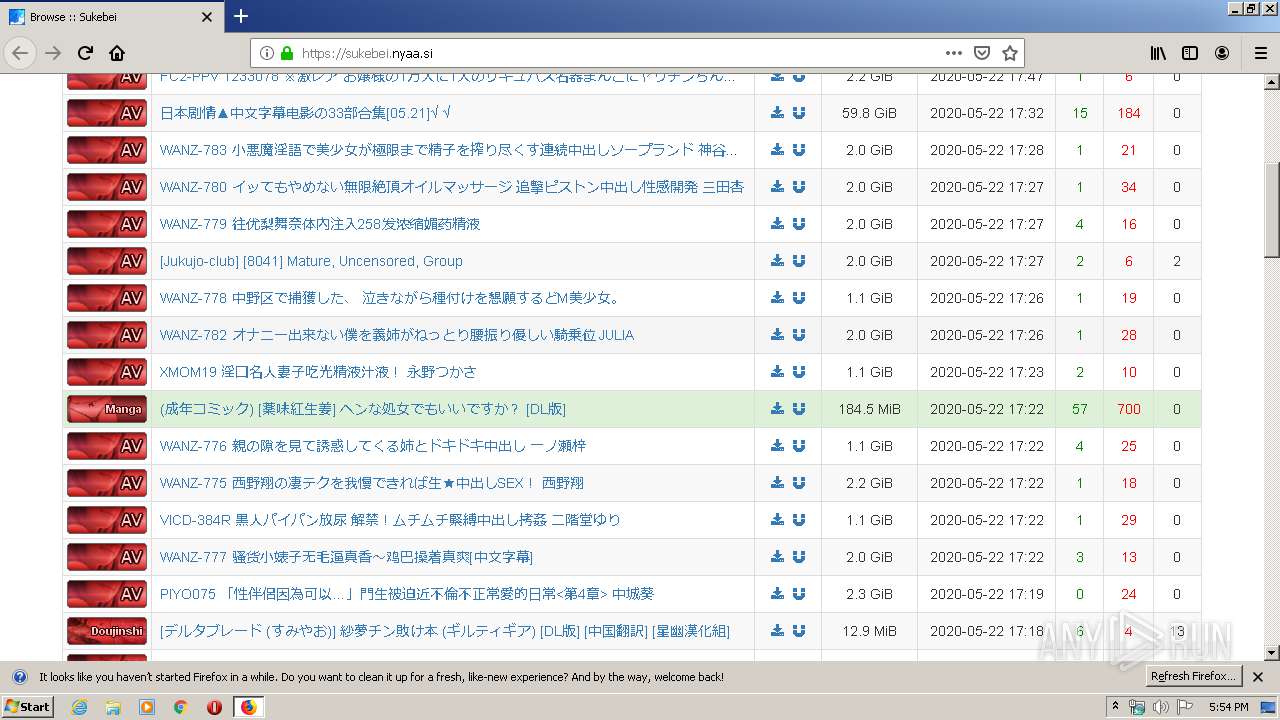Open page actions three-dots menu

953,53
